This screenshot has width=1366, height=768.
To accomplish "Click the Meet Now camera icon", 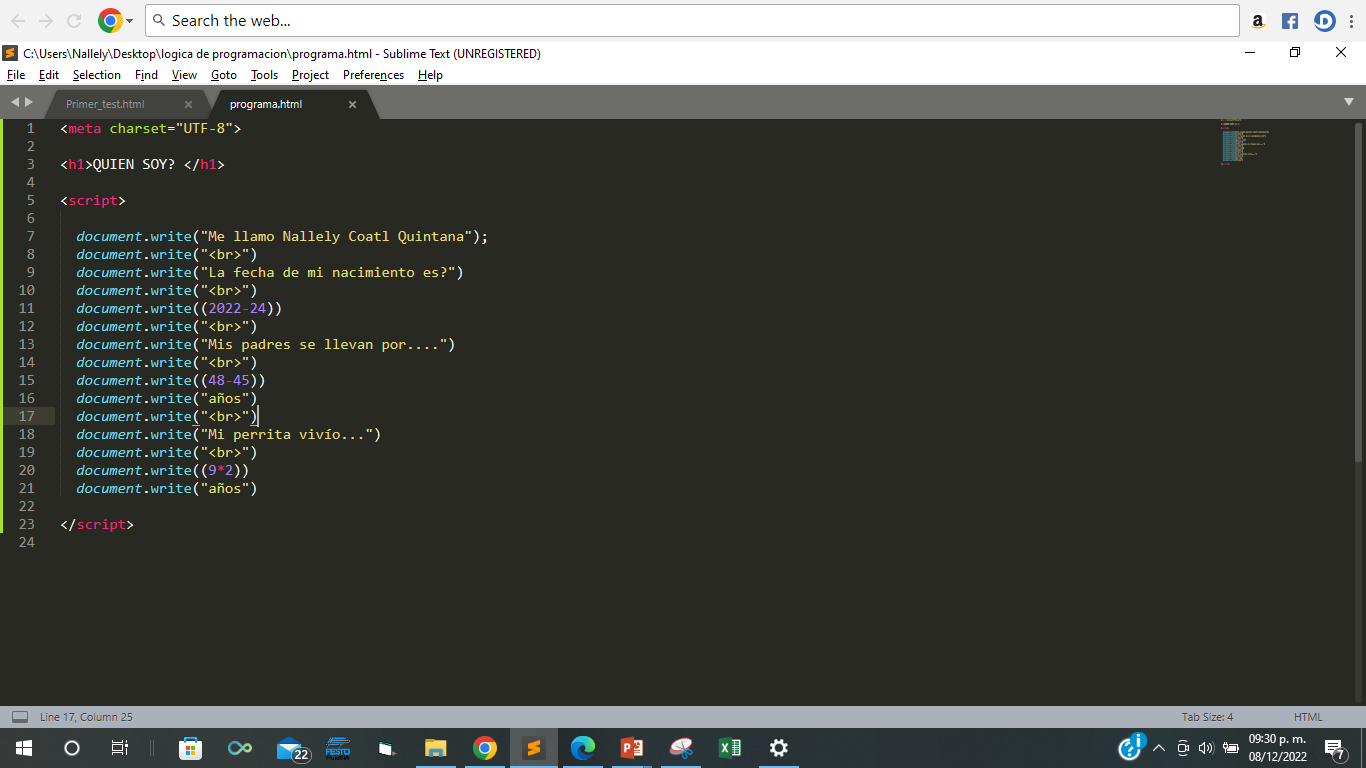I will click(x=1183, y=748).
